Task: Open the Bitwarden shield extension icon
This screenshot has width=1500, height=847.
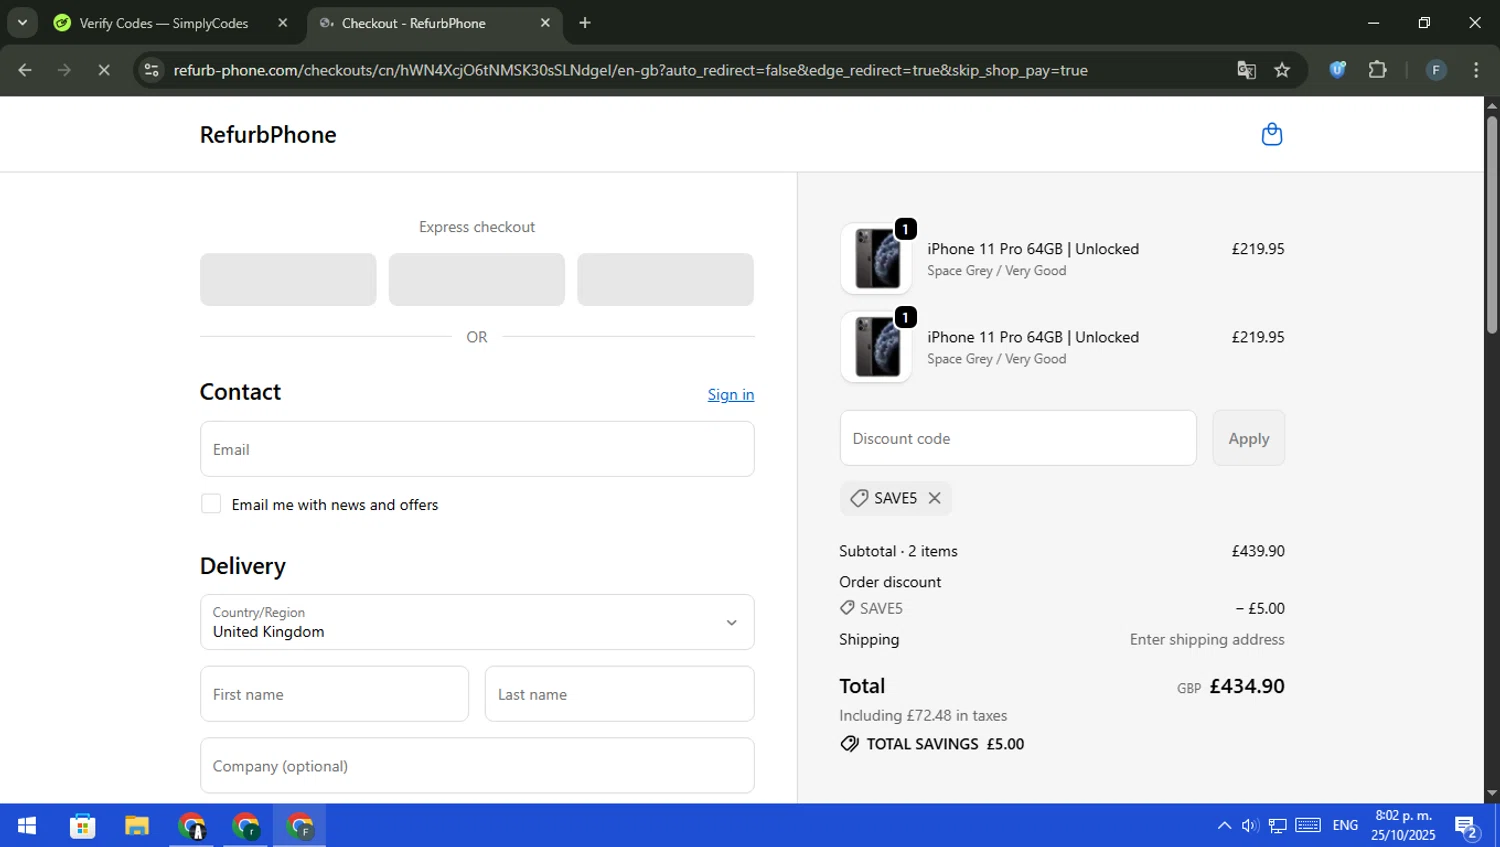Action: [x=1337, y=70]
